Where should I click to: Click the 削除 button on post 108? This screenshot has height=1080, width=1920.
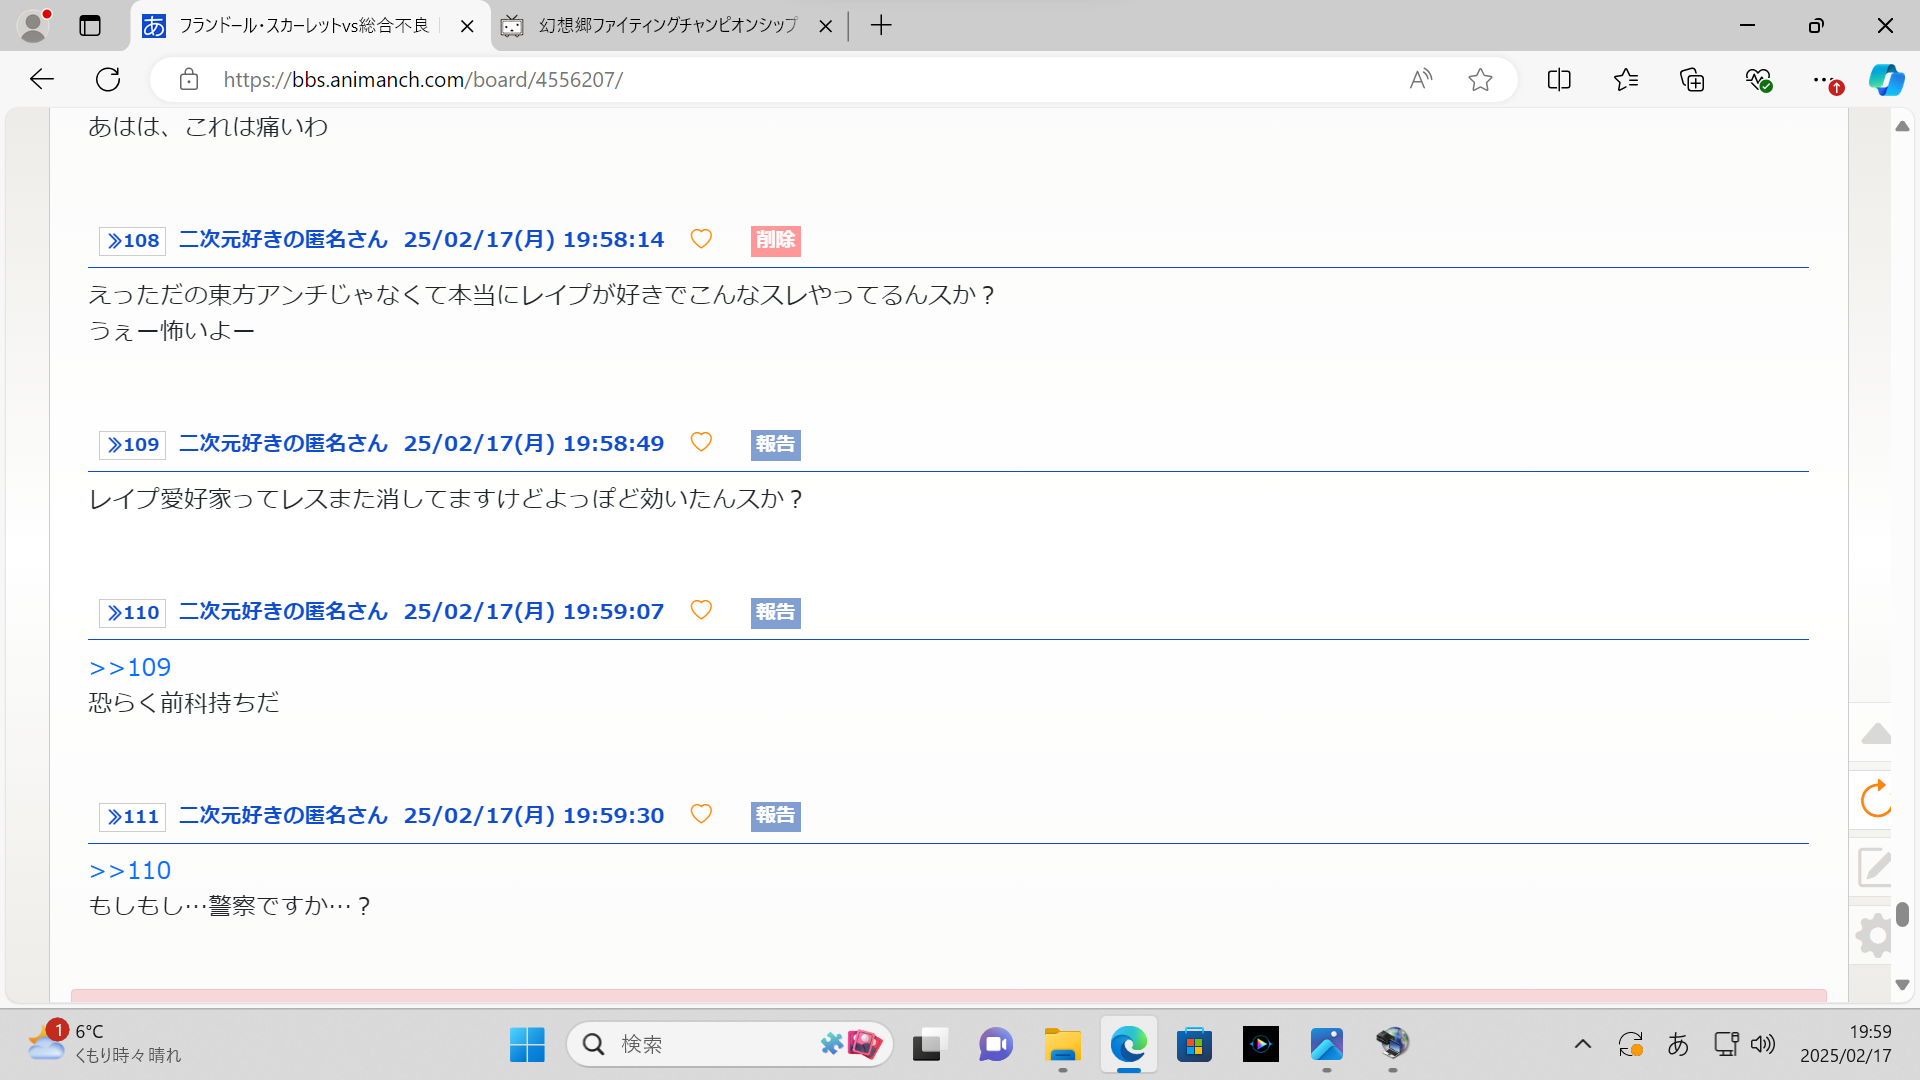775,240
